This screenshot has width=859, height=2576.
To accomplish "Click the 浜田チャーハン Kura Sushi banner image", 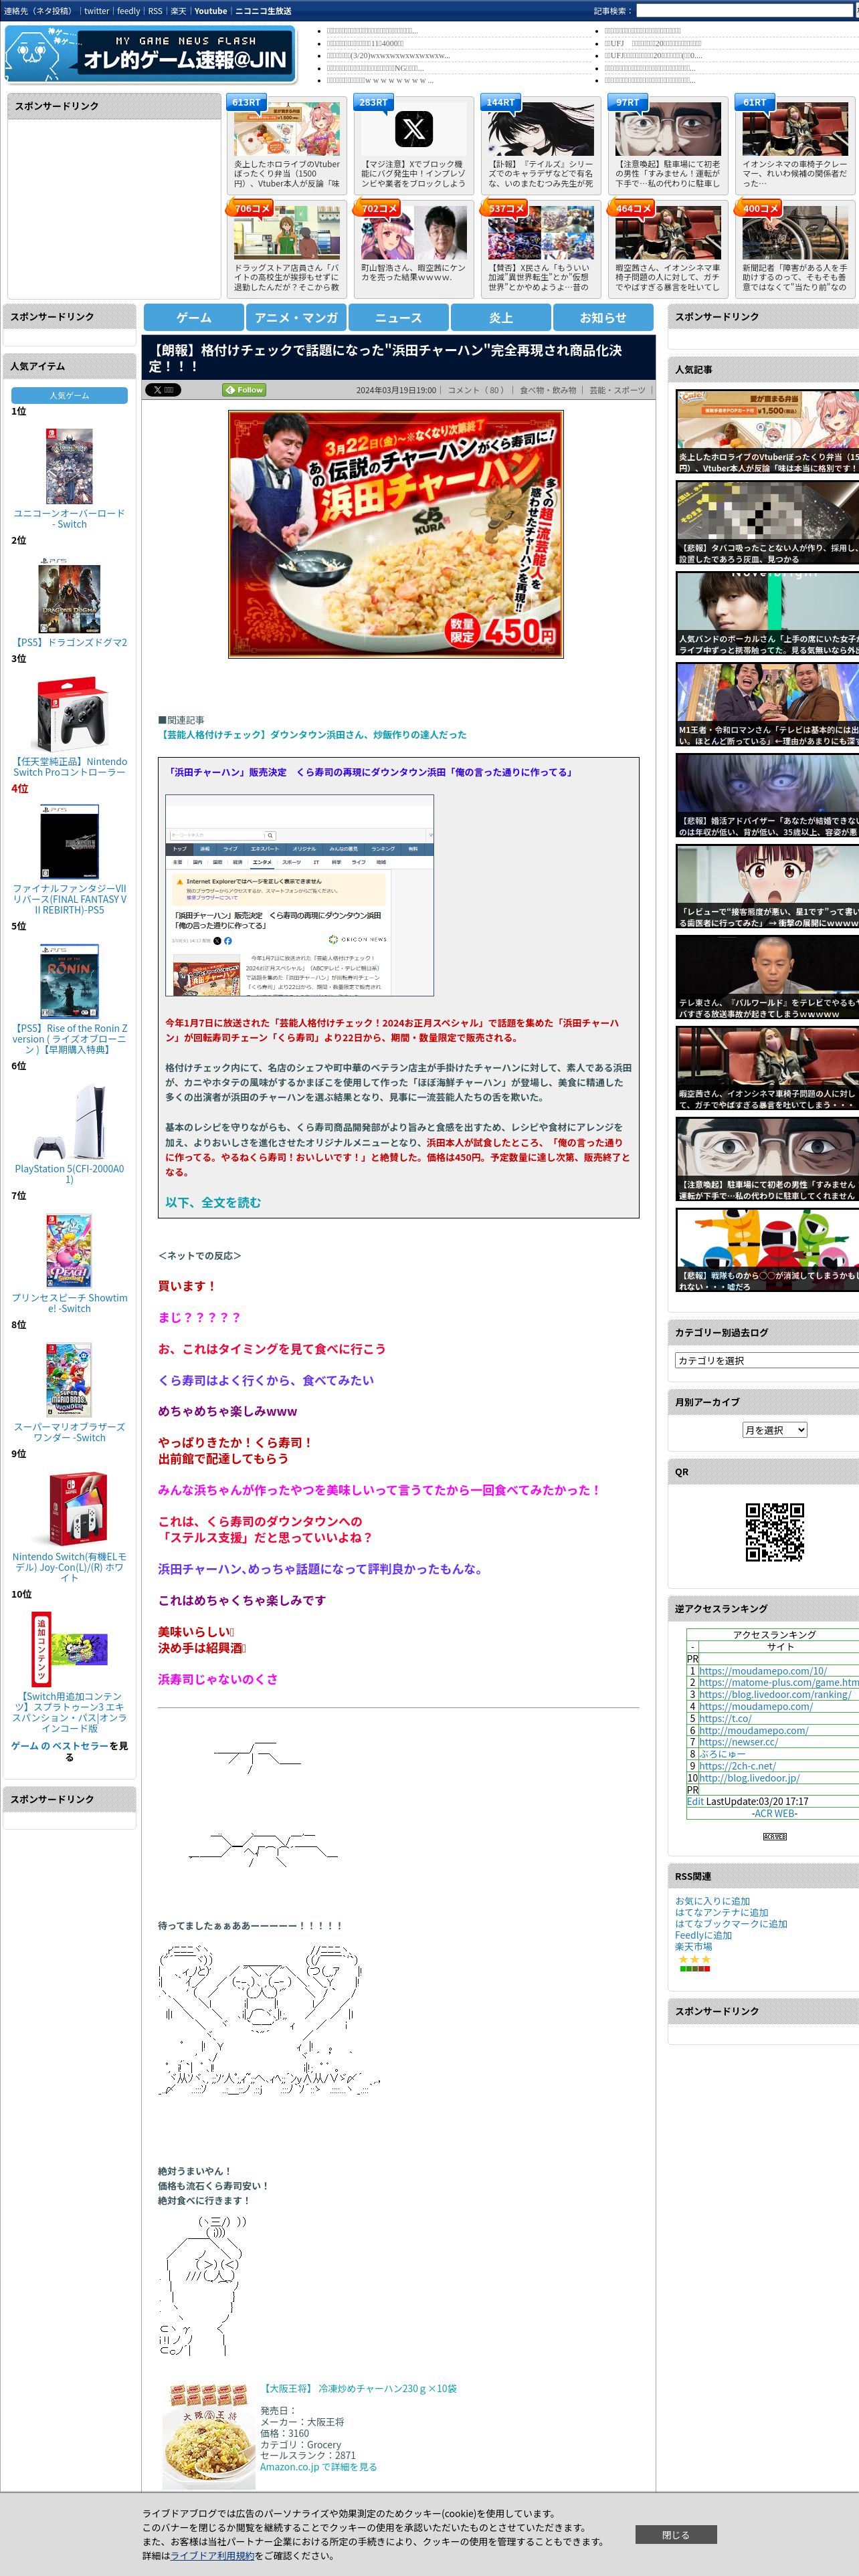I will pos(396,534).
